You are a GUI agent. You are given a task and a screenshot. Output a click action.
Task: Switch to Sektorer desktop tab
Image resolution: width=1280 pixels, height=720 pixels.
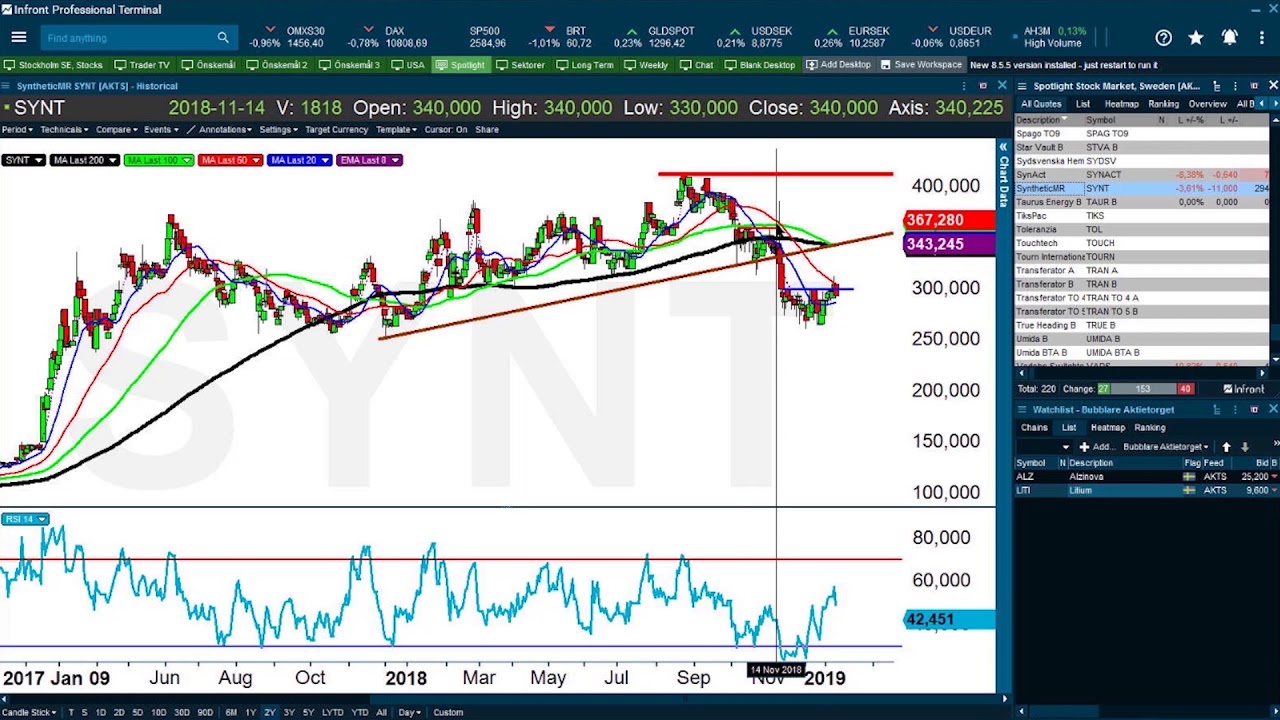pos(520,65)
